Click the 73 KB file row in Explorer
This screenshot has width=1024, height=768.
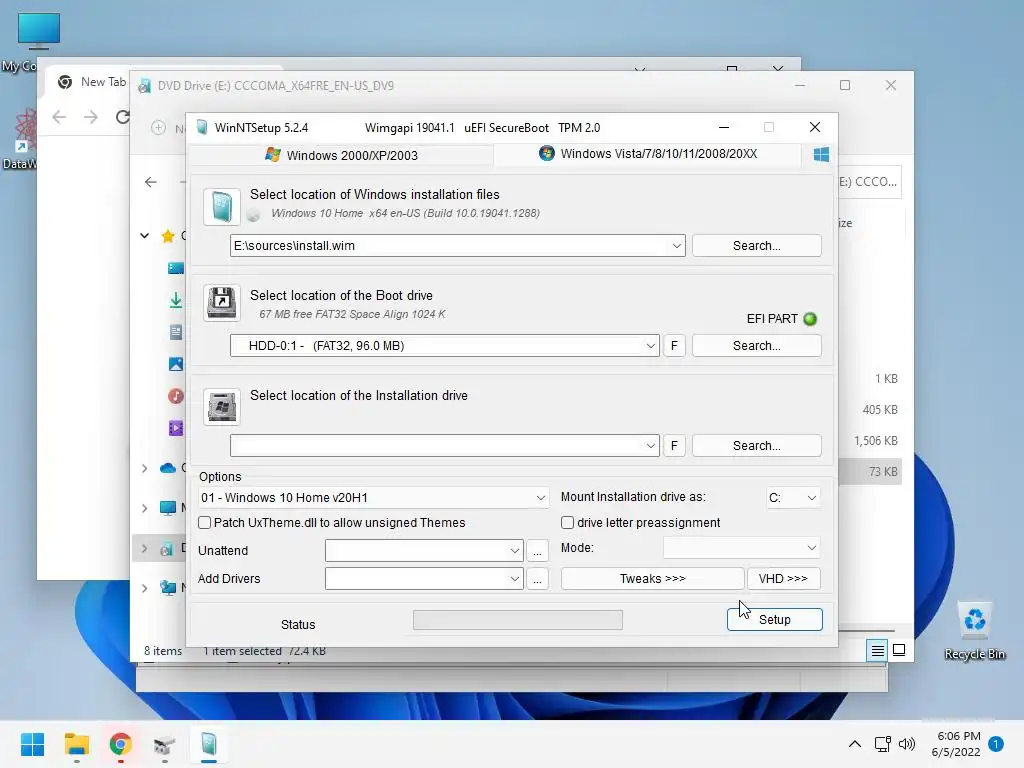(x=870, y=472)
